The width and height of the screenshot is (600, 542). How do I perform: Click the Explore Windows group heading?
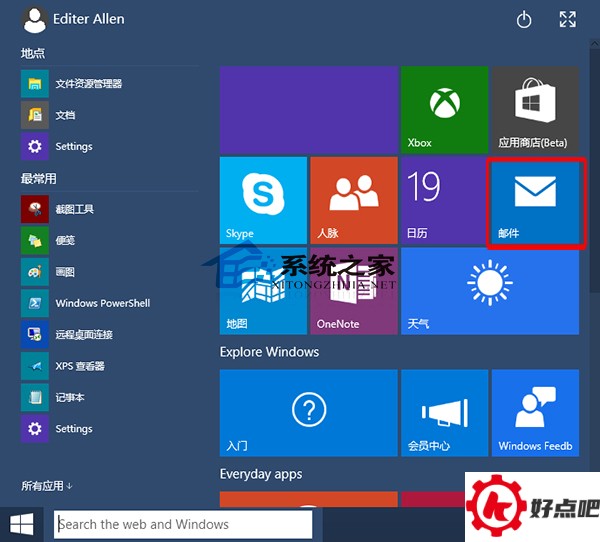coord(269,352)
